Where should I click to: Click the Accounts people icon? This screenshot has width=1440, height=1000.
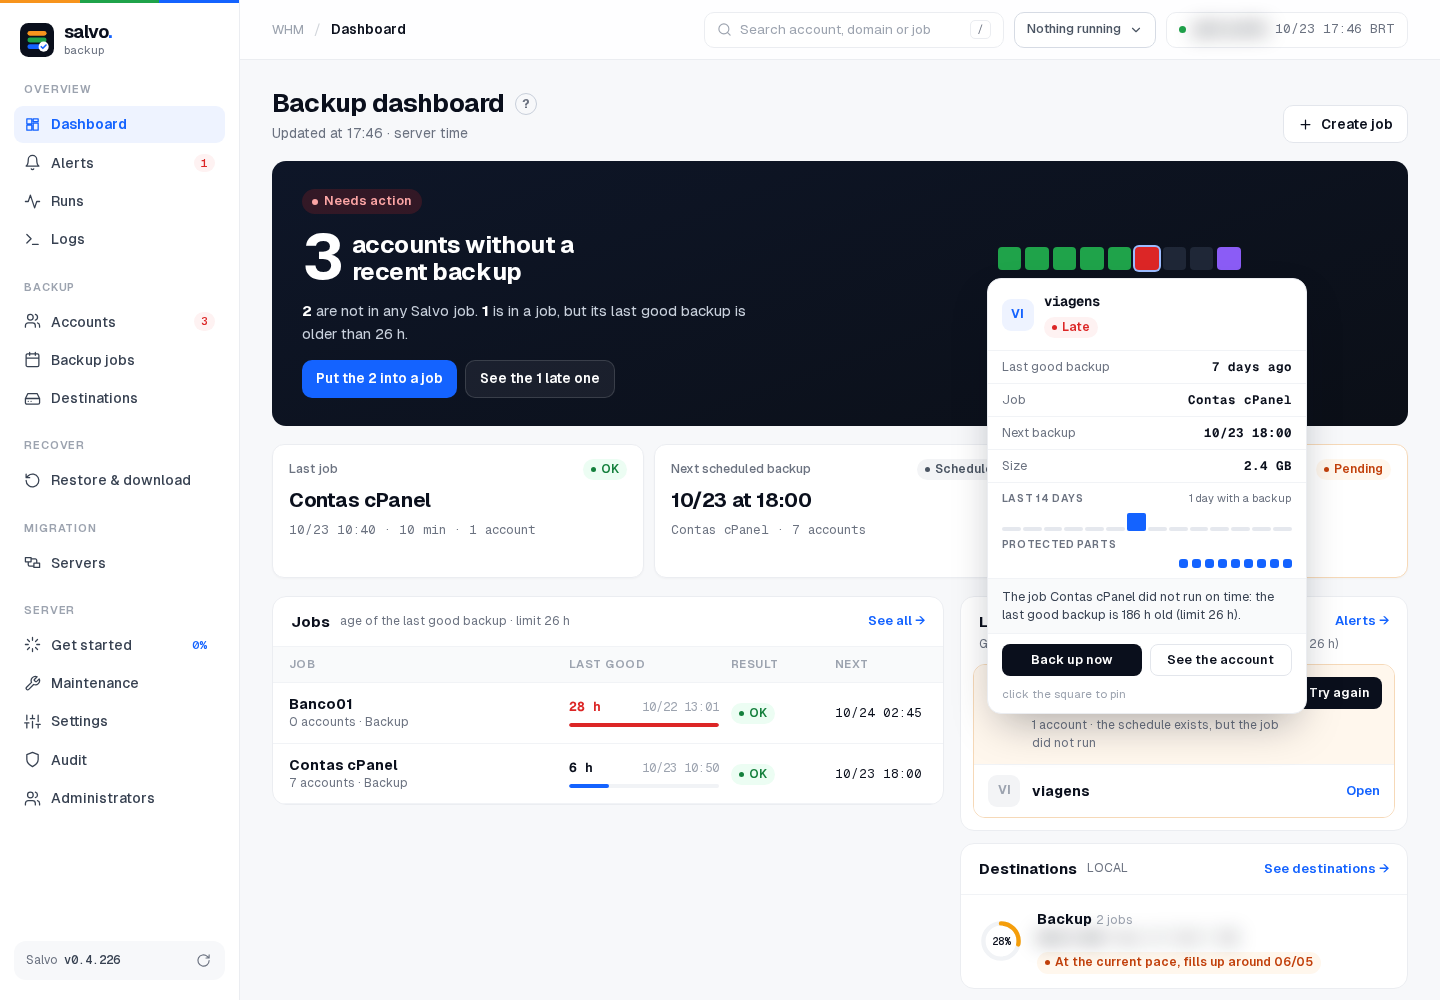pyautogui.click(x=32, y=322)
